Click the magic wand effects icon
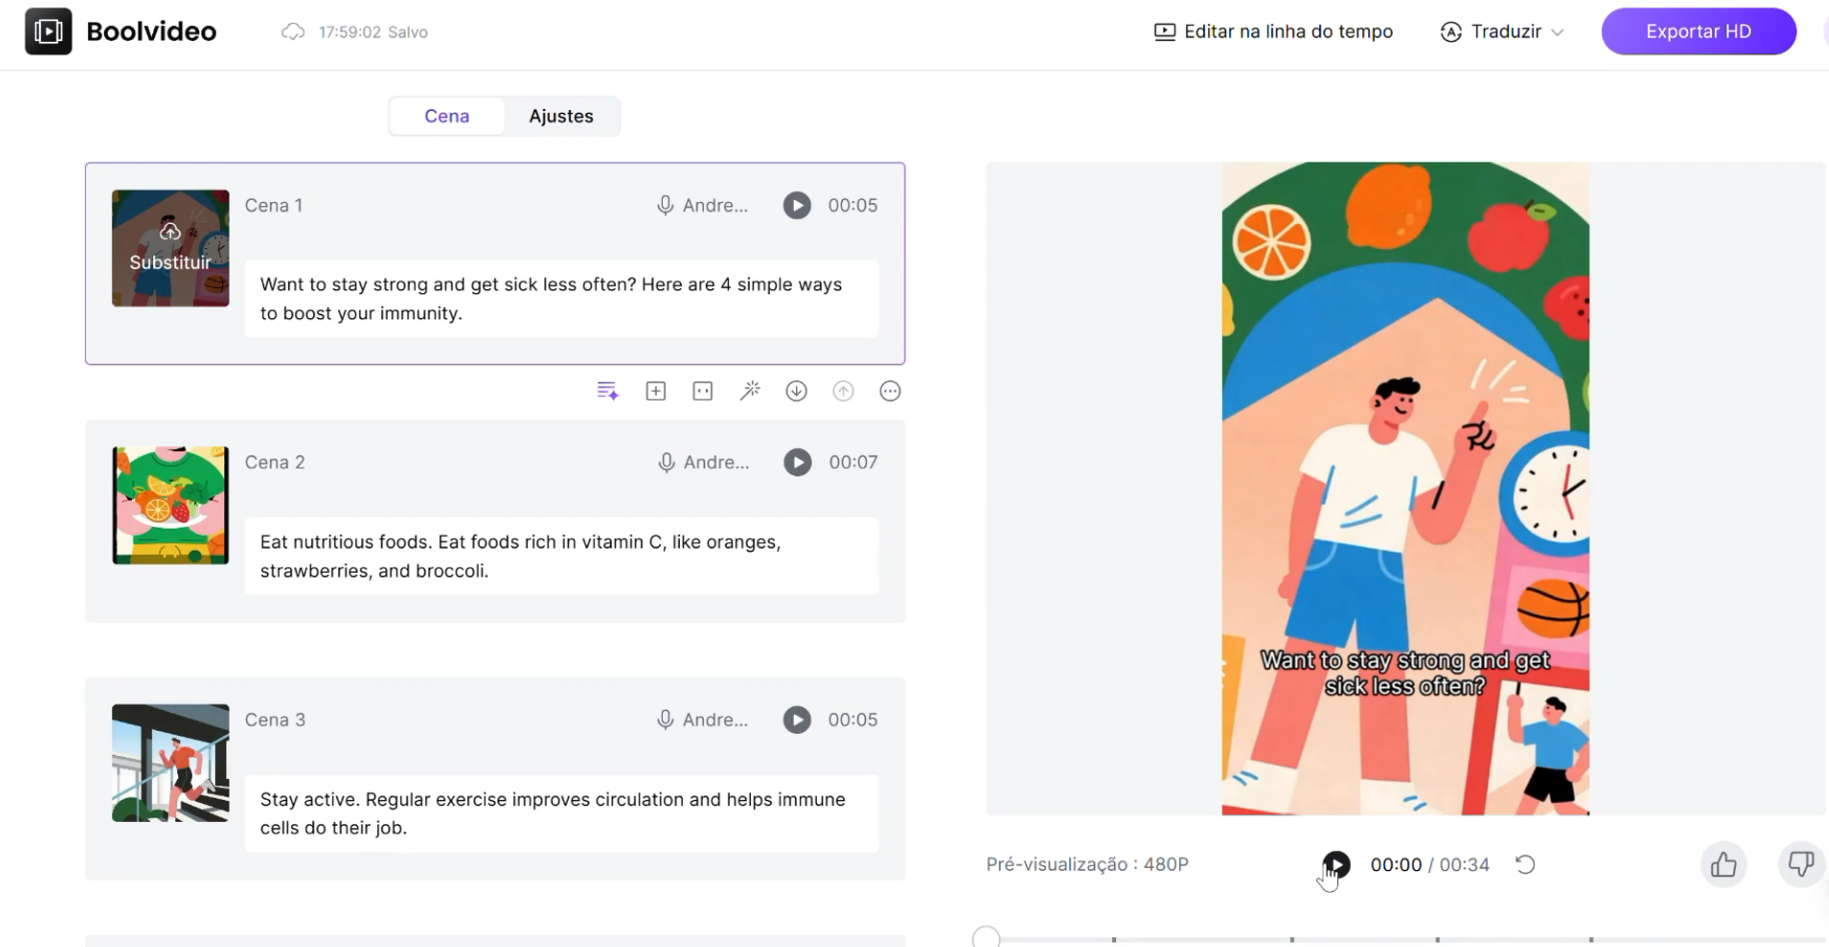 [x=750, y=391]
